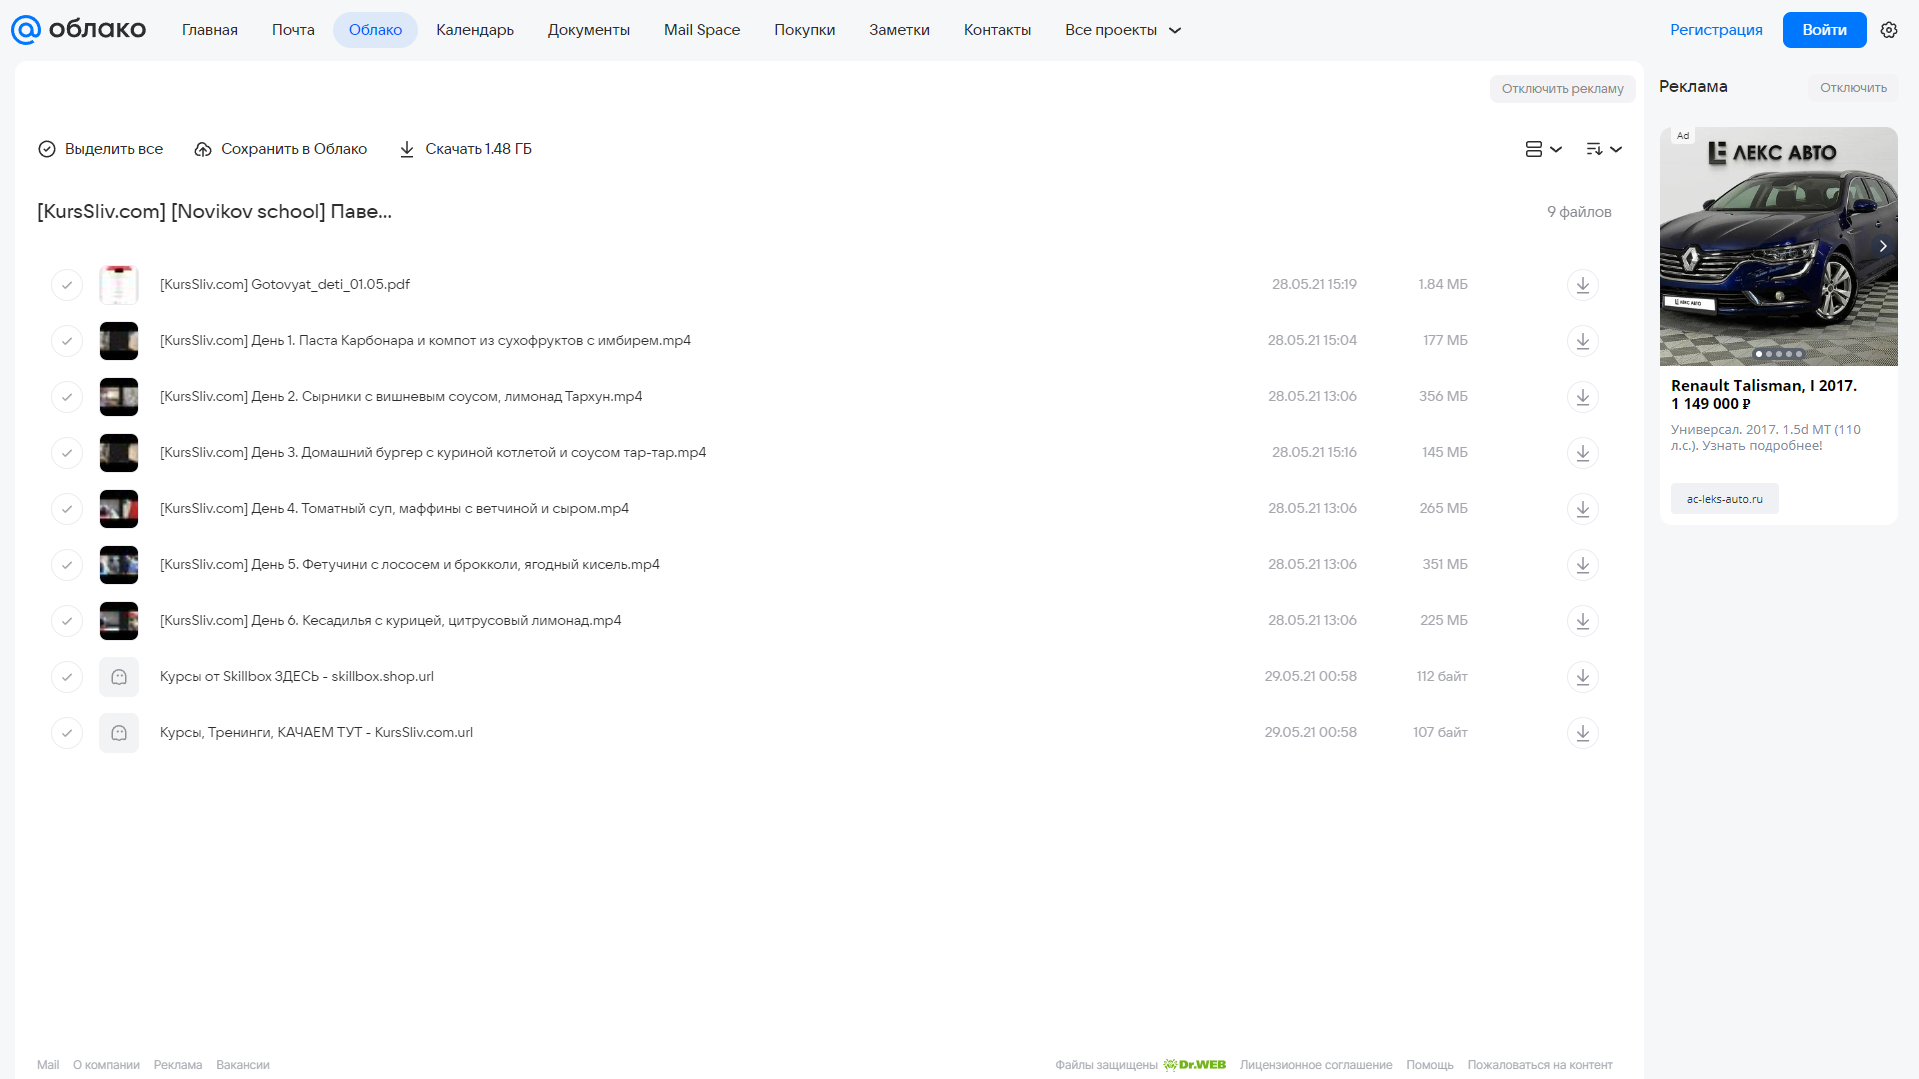Advance the car ad carousel arrow

[x=1882, y=246]
